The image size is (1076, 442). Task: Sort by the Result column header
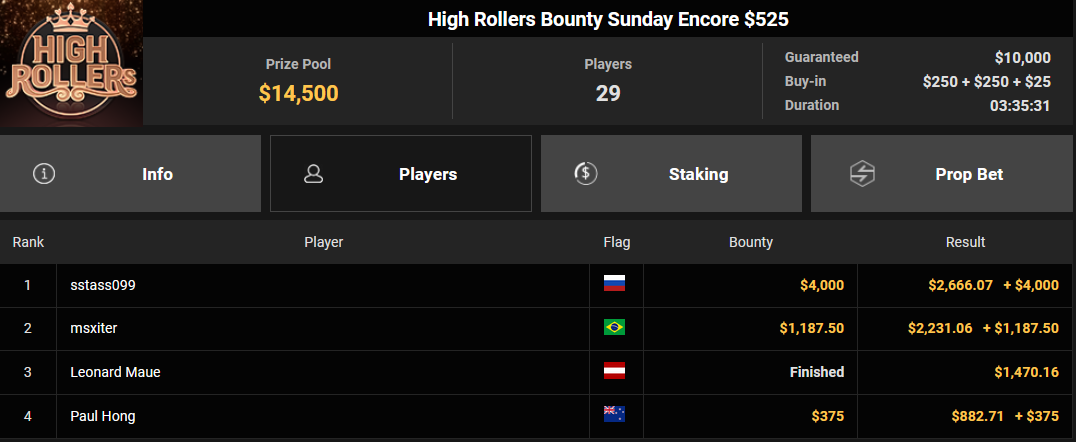966,242
